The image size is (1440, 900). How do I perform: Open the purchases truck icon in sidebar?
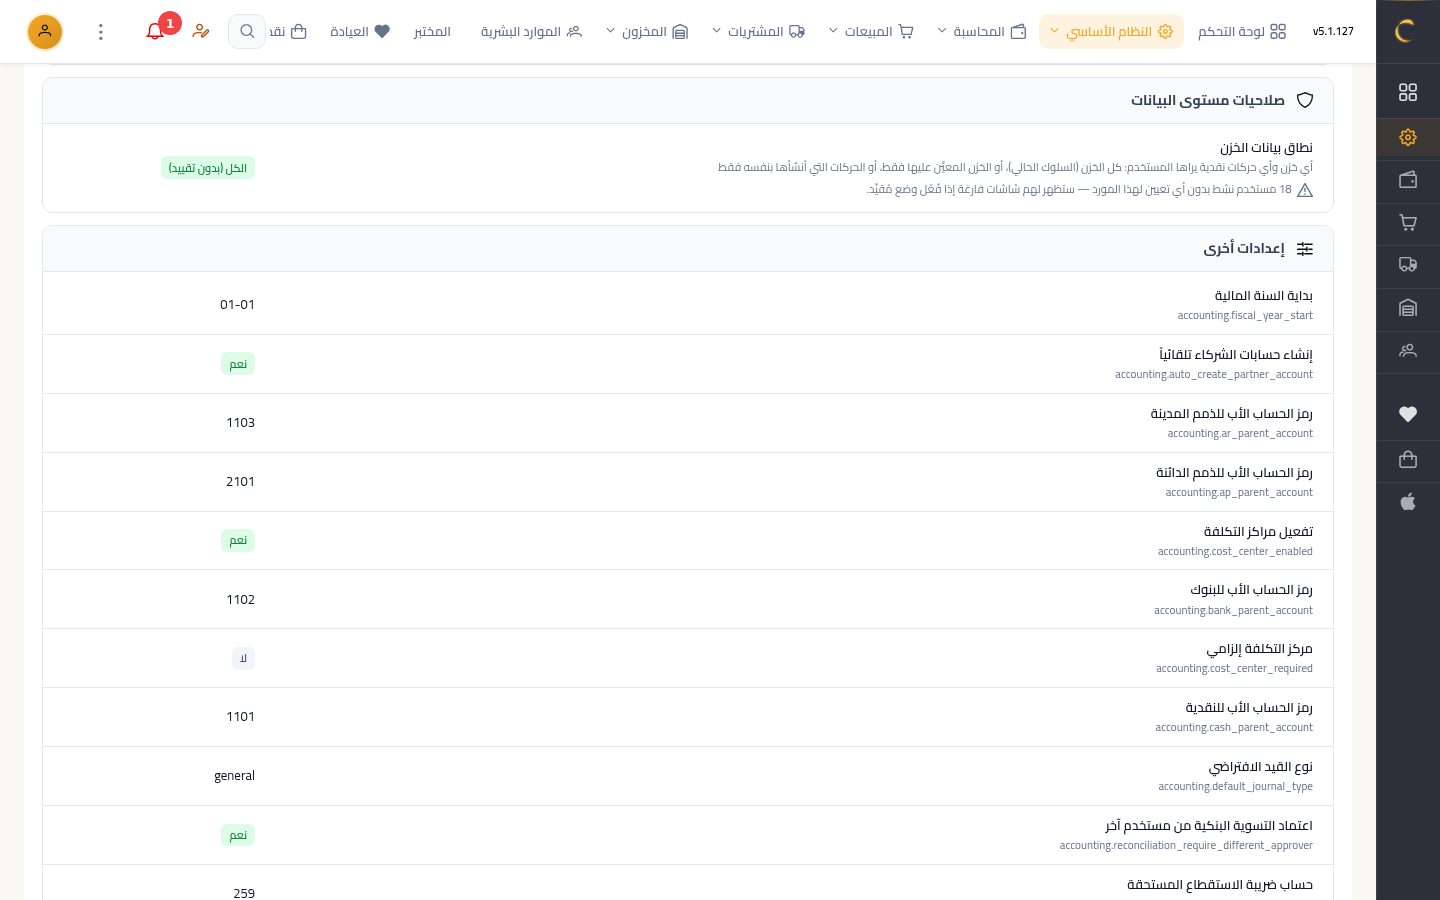pyautogui.click(x=1408, y=265)
